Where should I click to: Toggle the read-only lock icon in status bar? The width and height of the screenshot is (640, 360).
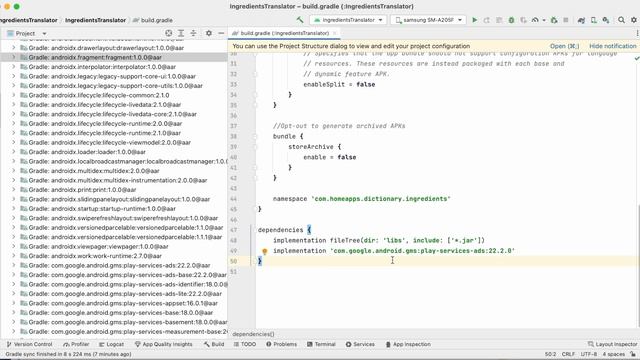point(633,354)
